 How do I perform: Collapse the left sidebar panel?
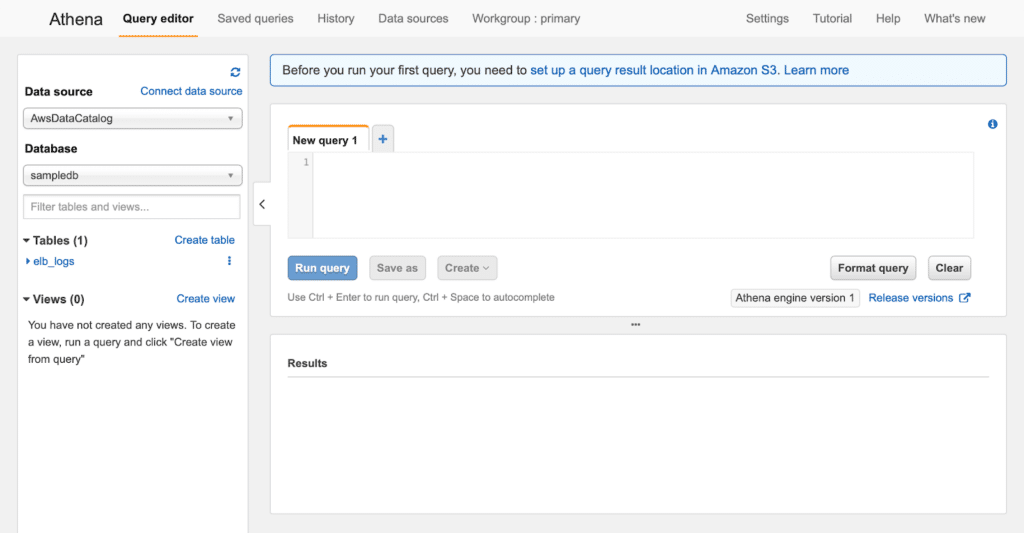point(262,204)
